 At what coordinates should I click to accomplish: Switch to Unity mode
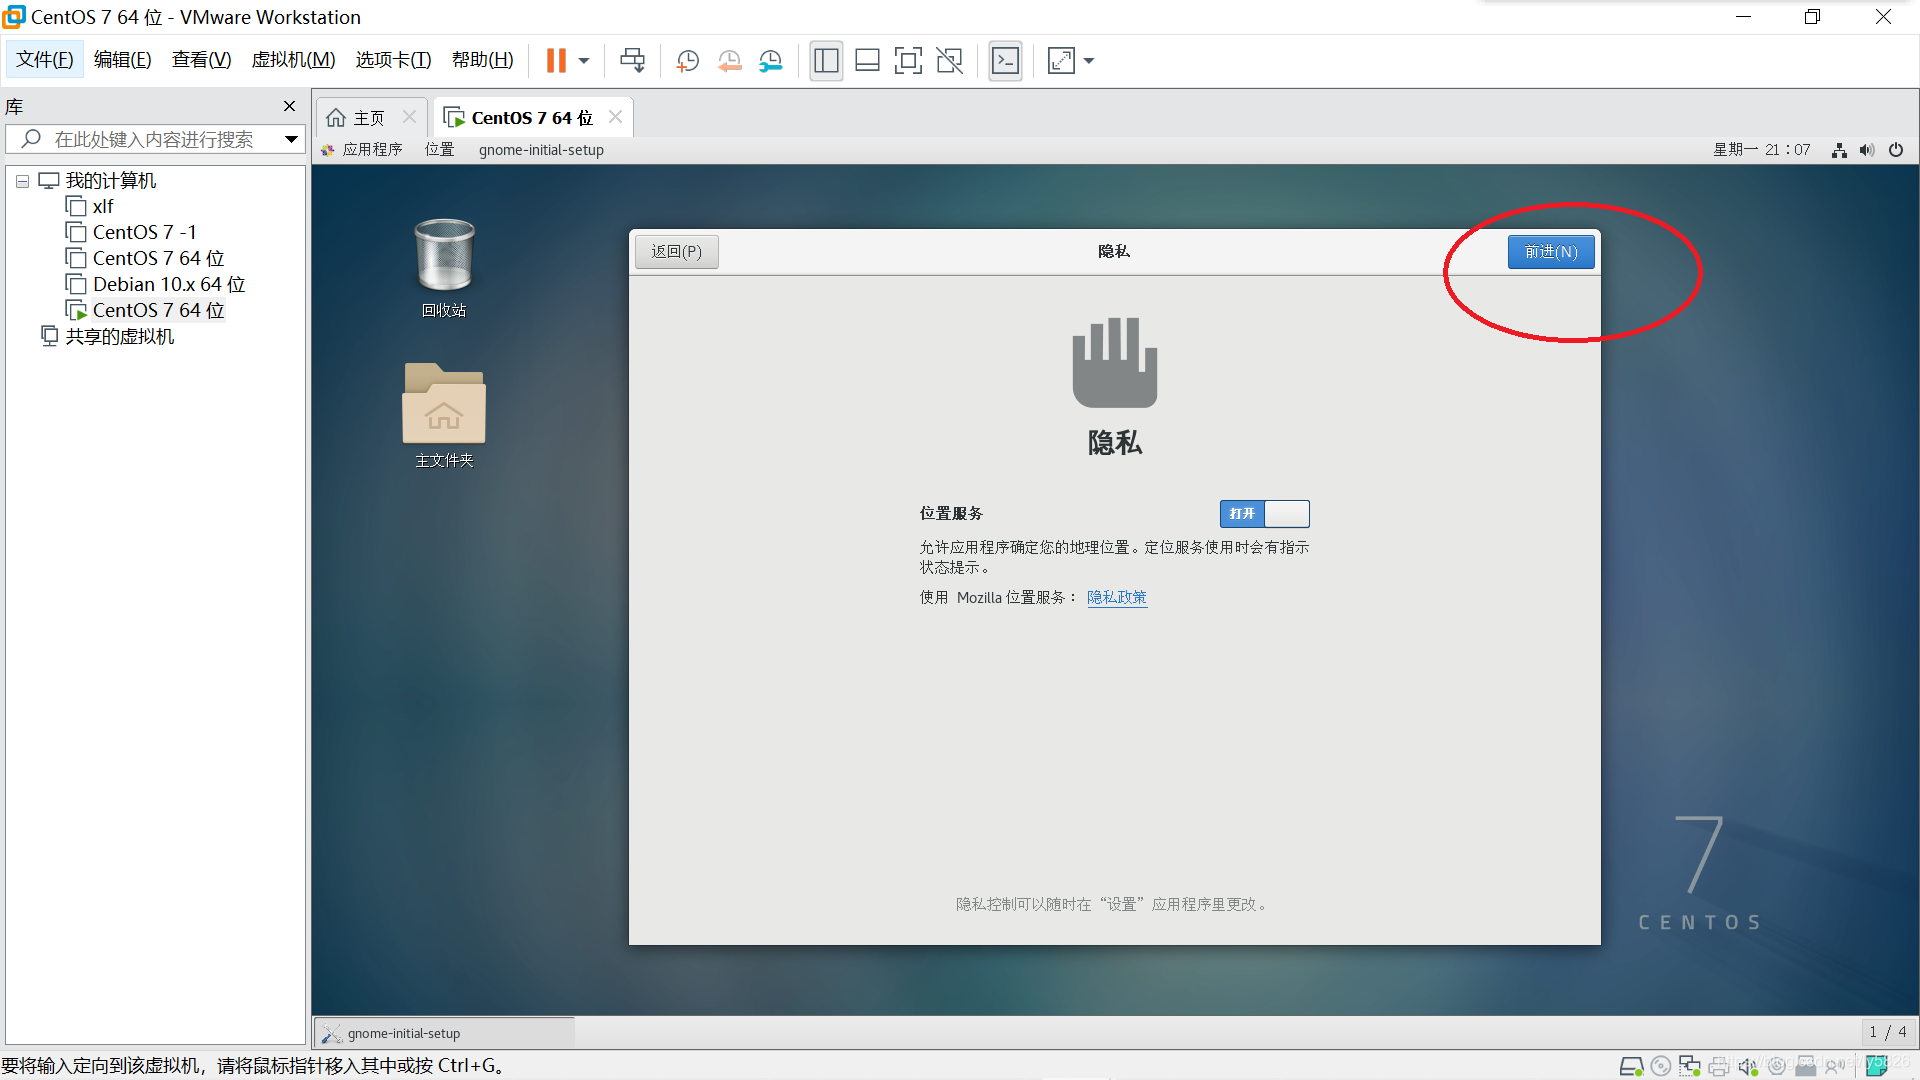[x=949, y=61]
